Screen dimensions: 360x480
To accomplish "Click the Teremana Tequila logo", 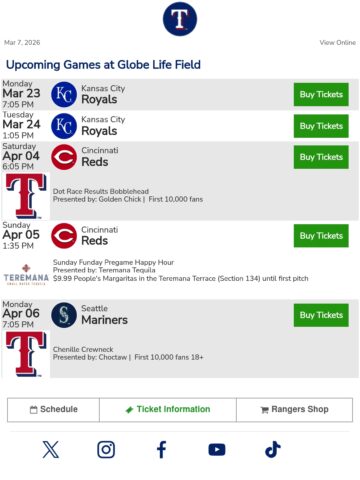I will click(x=26, y=274).
